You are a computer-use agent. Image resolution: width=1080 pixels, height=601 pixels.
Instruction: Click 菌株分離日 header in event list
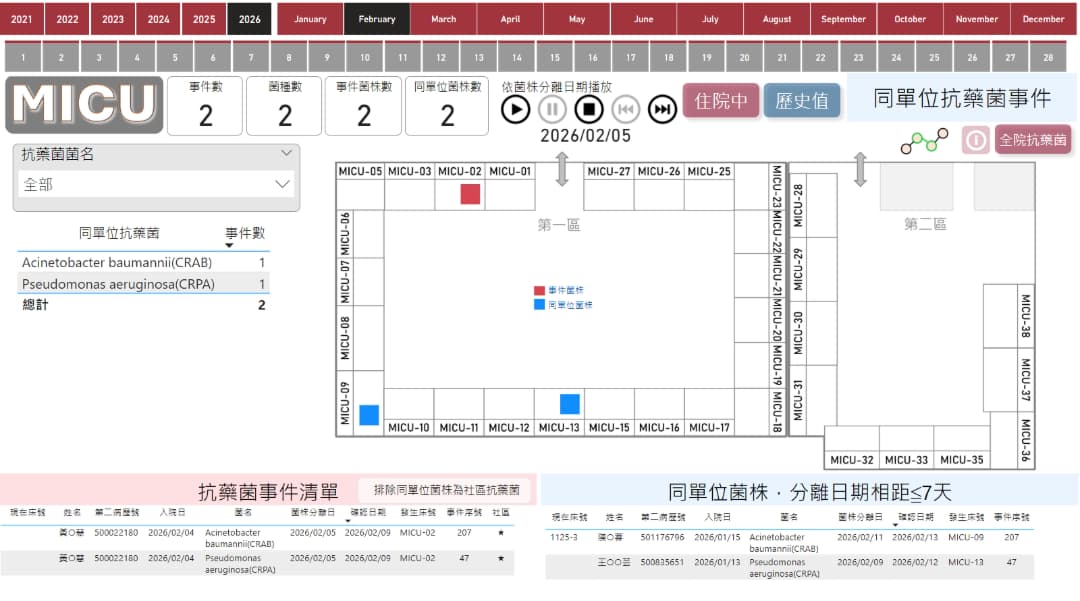(313, 513)
